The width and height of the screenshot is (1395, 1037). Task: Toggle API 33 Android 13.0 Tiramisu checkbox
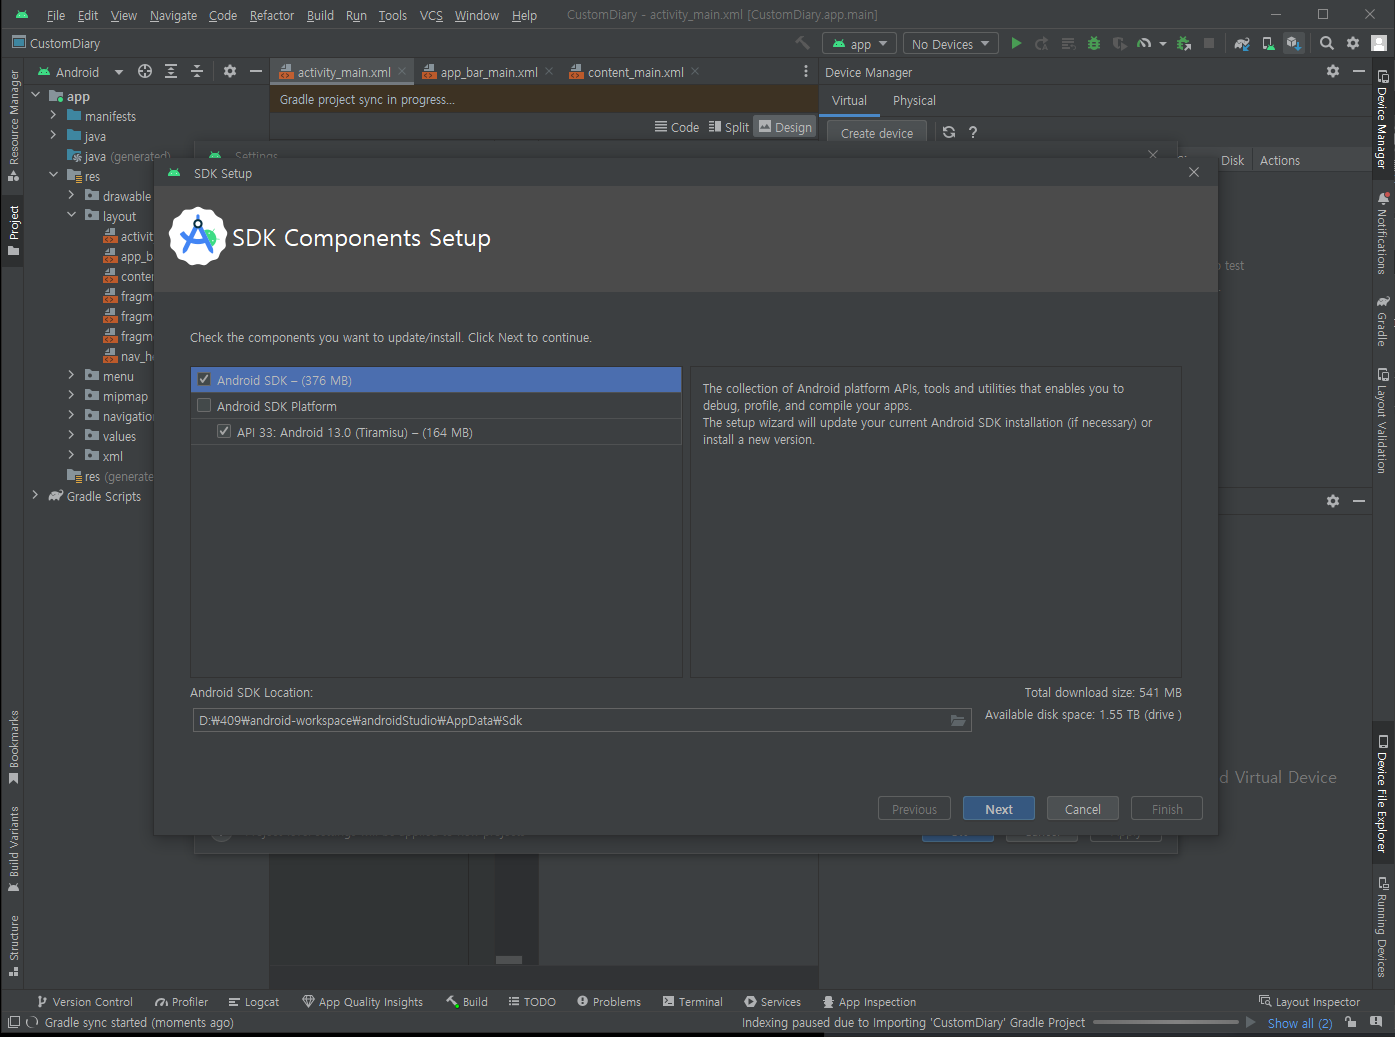[224, 432]
